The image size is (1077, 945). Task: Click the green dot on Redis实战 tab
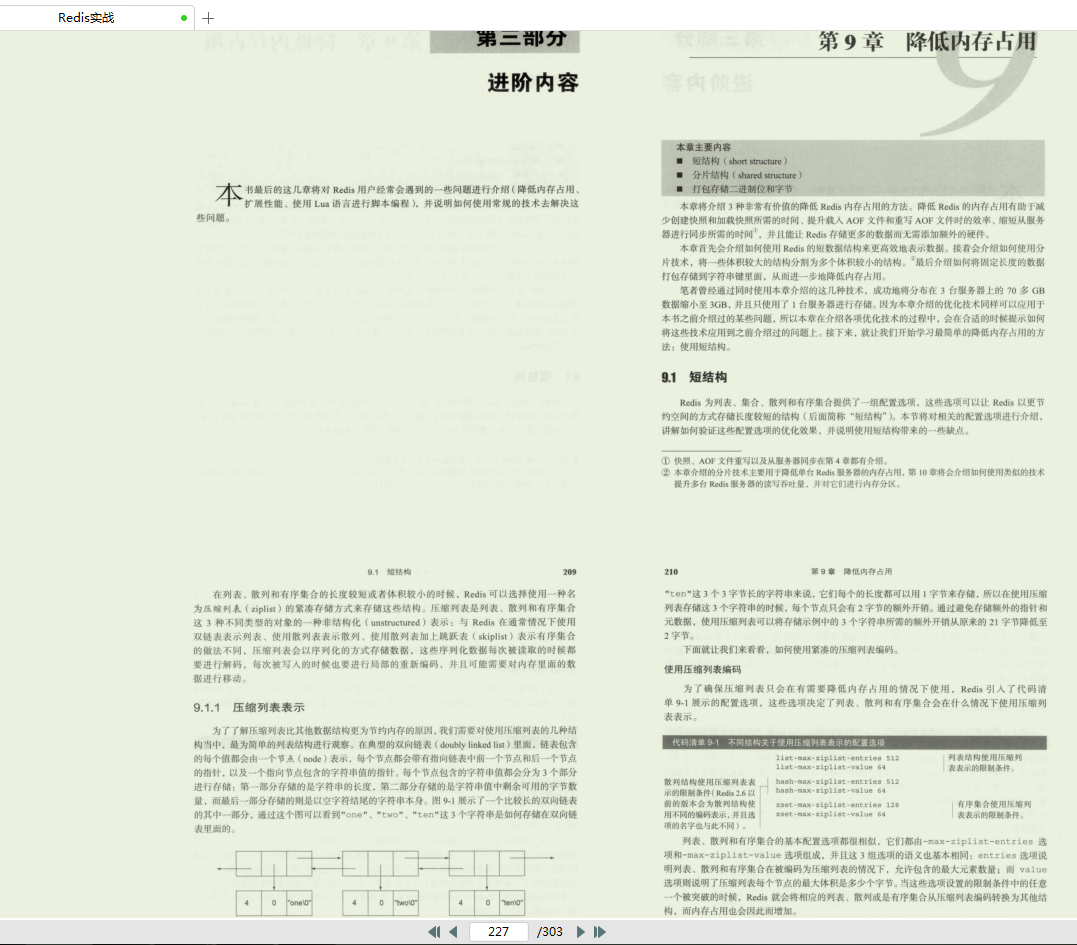pos(183,18)
